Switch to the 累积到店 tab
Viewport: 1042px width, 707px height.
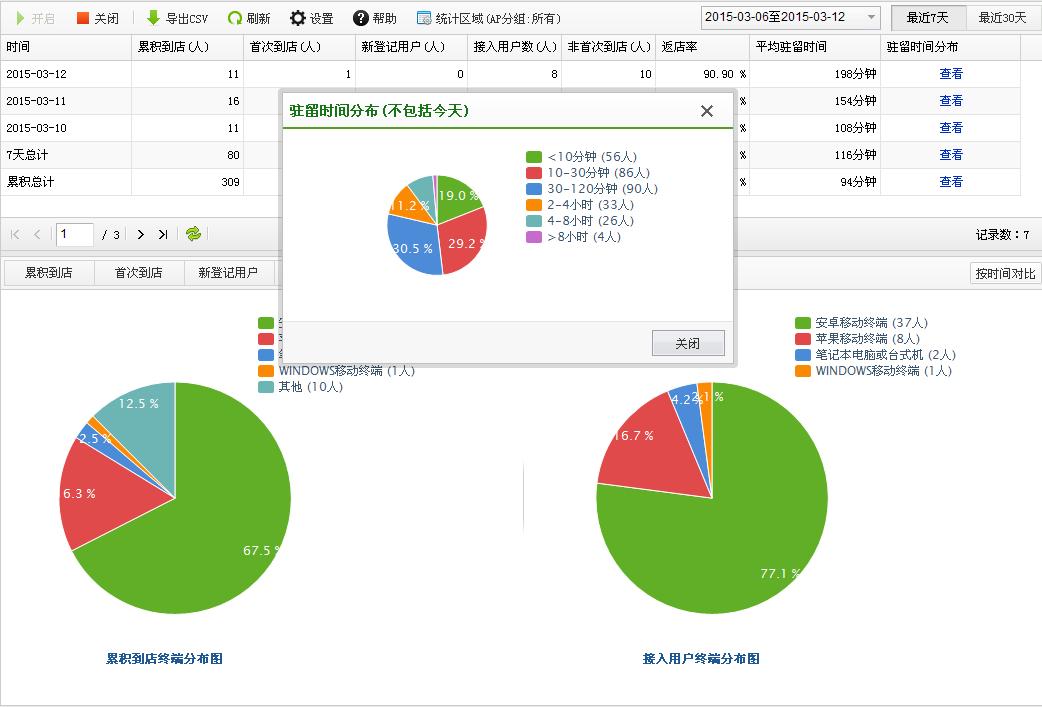49,273
